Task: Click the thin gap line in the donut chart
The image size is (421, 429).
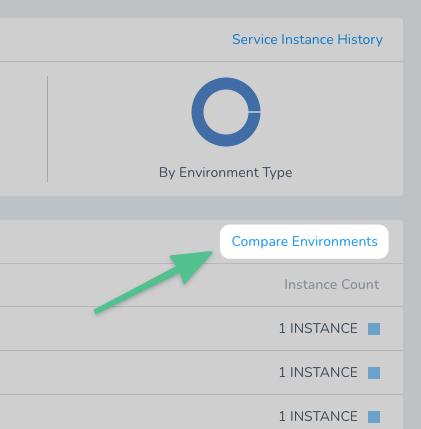Action: [255, 112]
